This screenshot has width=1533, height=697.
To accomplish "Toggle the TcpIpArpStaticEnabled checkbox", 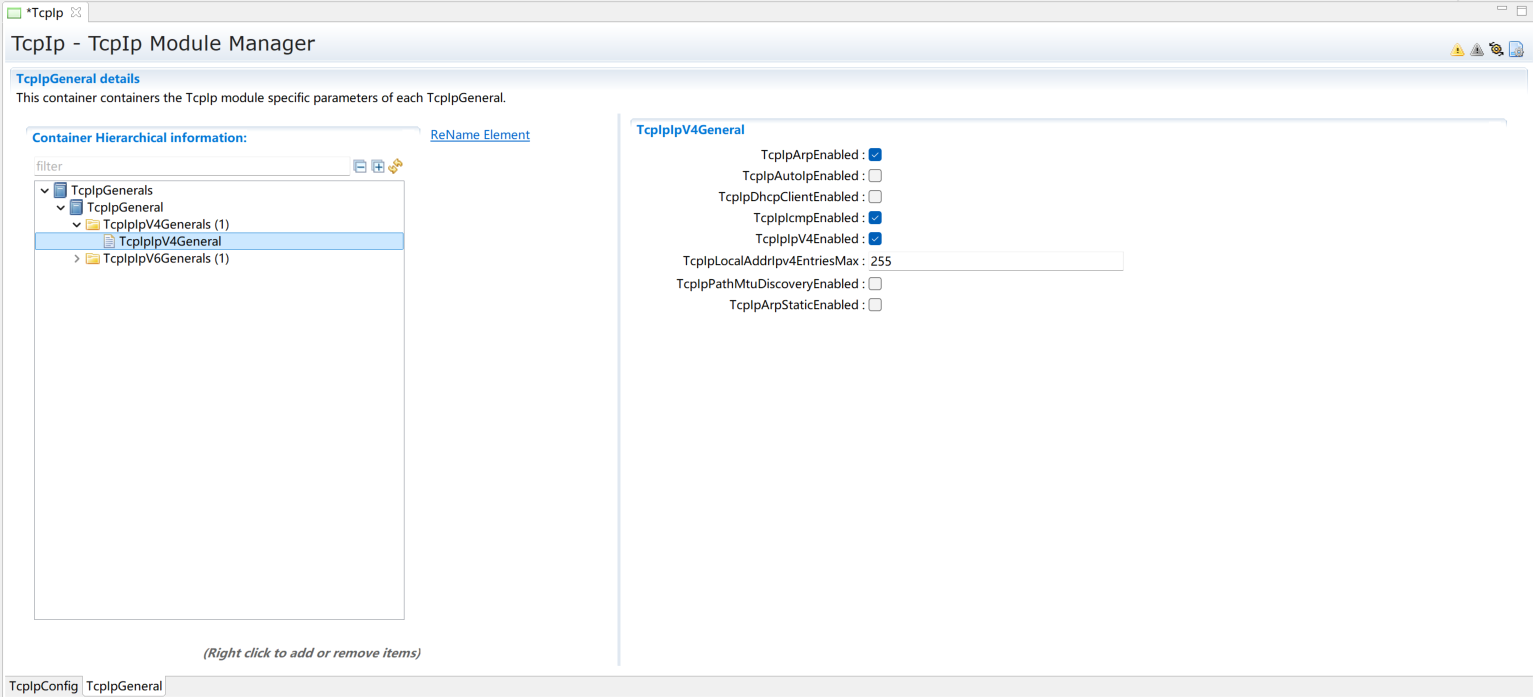I will pos(875,305).
